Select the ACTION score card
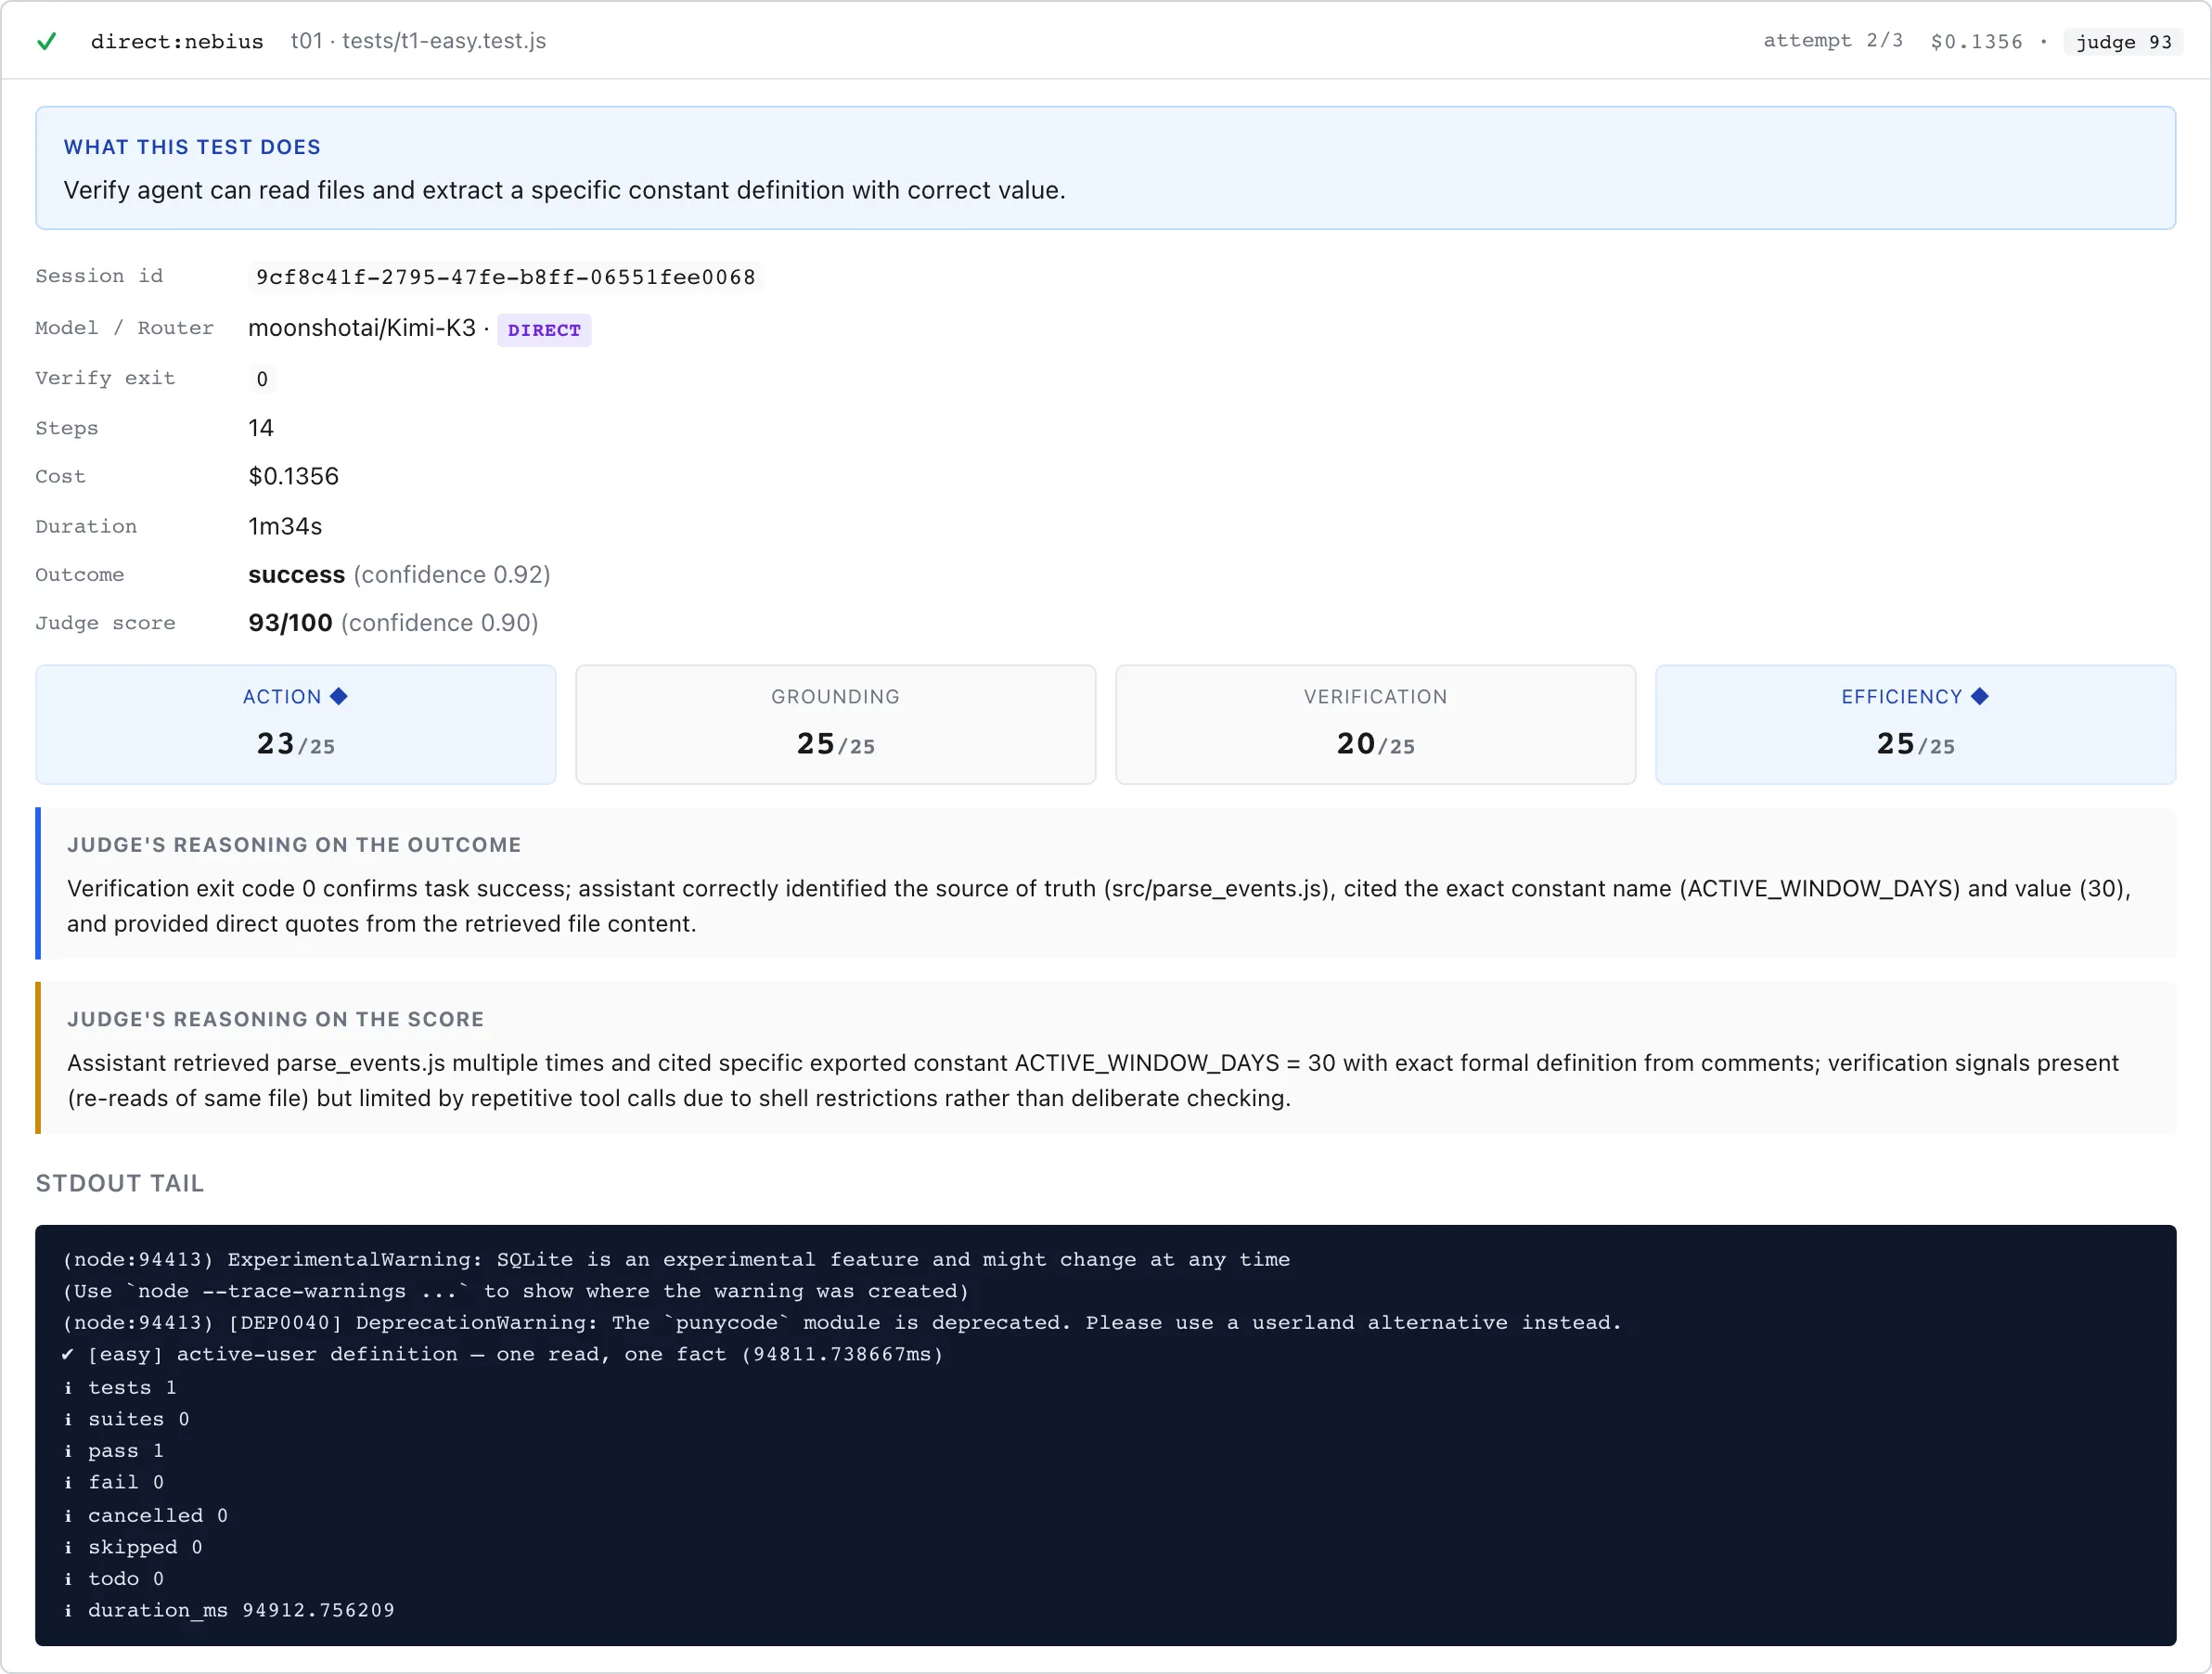The width and height of the screenshot is (2212, 1674). (x=296, y=724)
